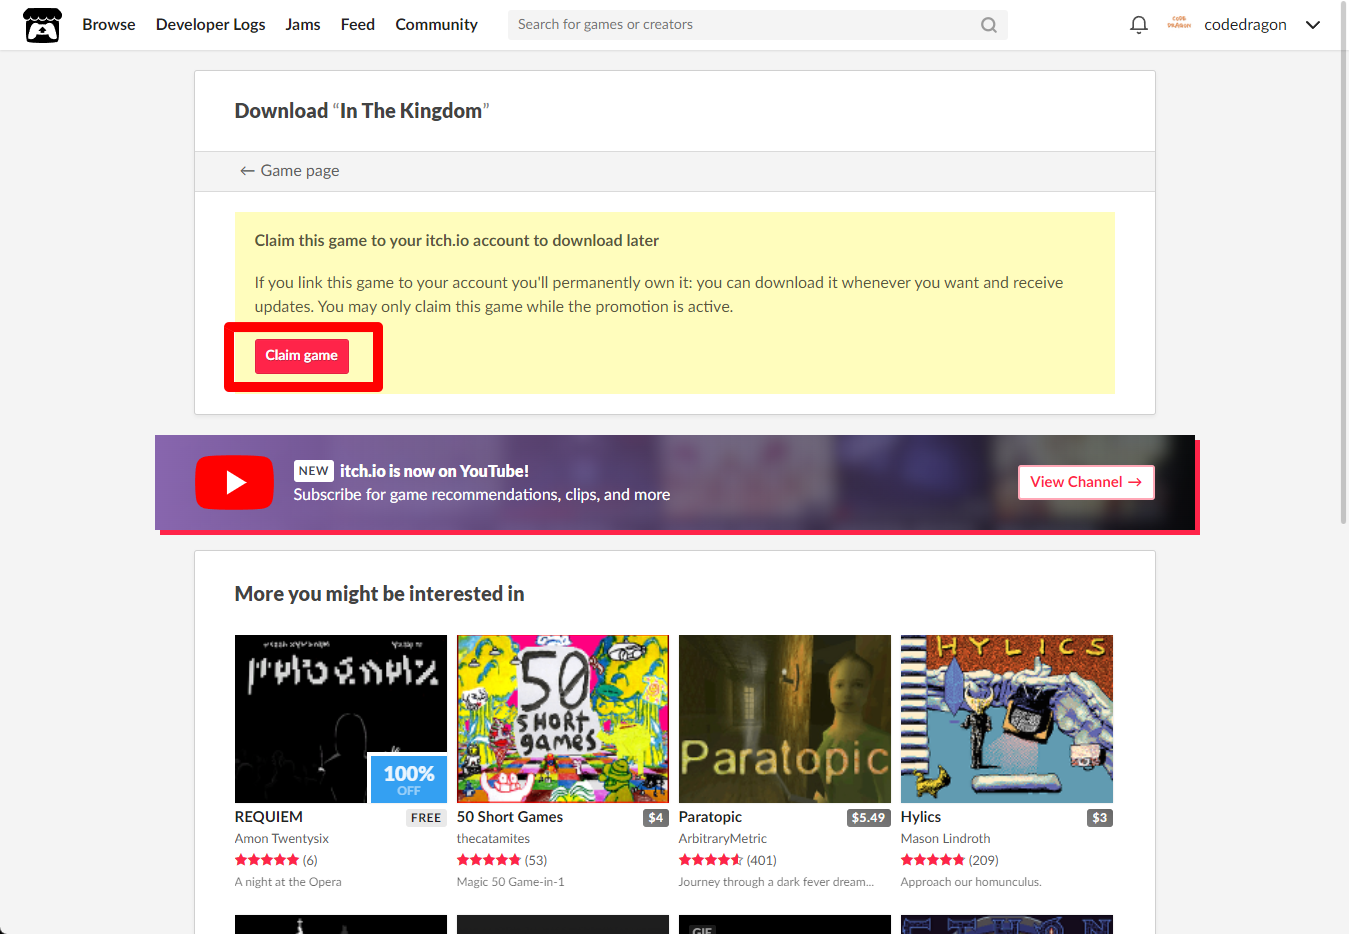Click the page vertical scrollbar

(x=1343, y=262)
